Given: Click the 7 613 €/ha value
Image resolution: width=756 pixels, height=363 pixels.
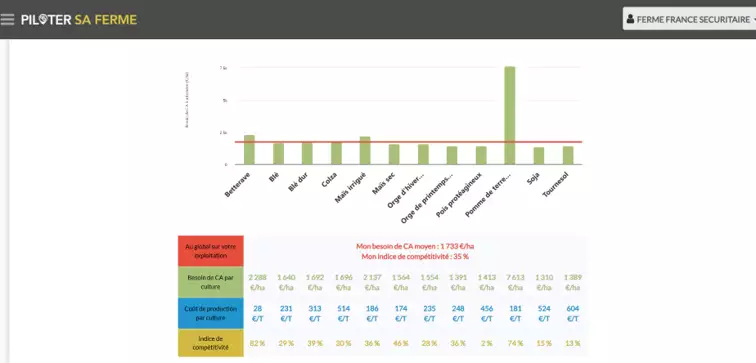Looking at the screenshot, I should (x=515, y=282).
